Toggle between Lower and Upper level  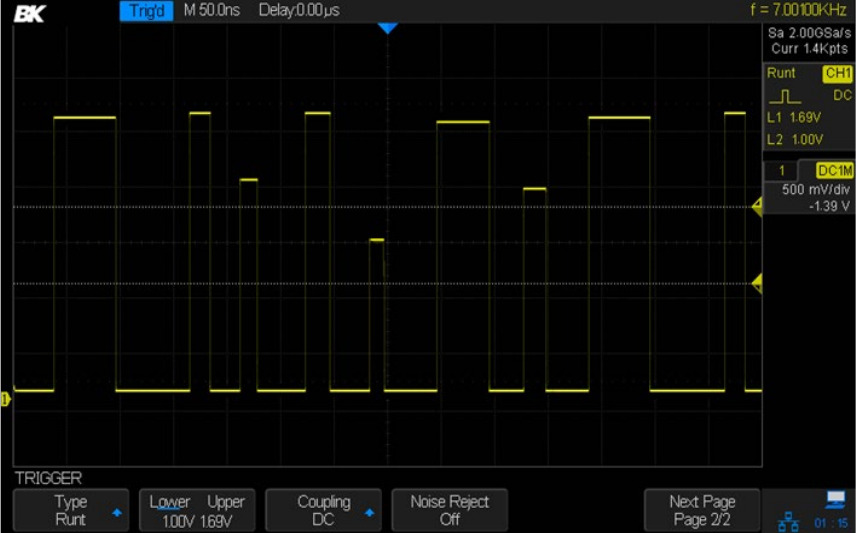197,510
